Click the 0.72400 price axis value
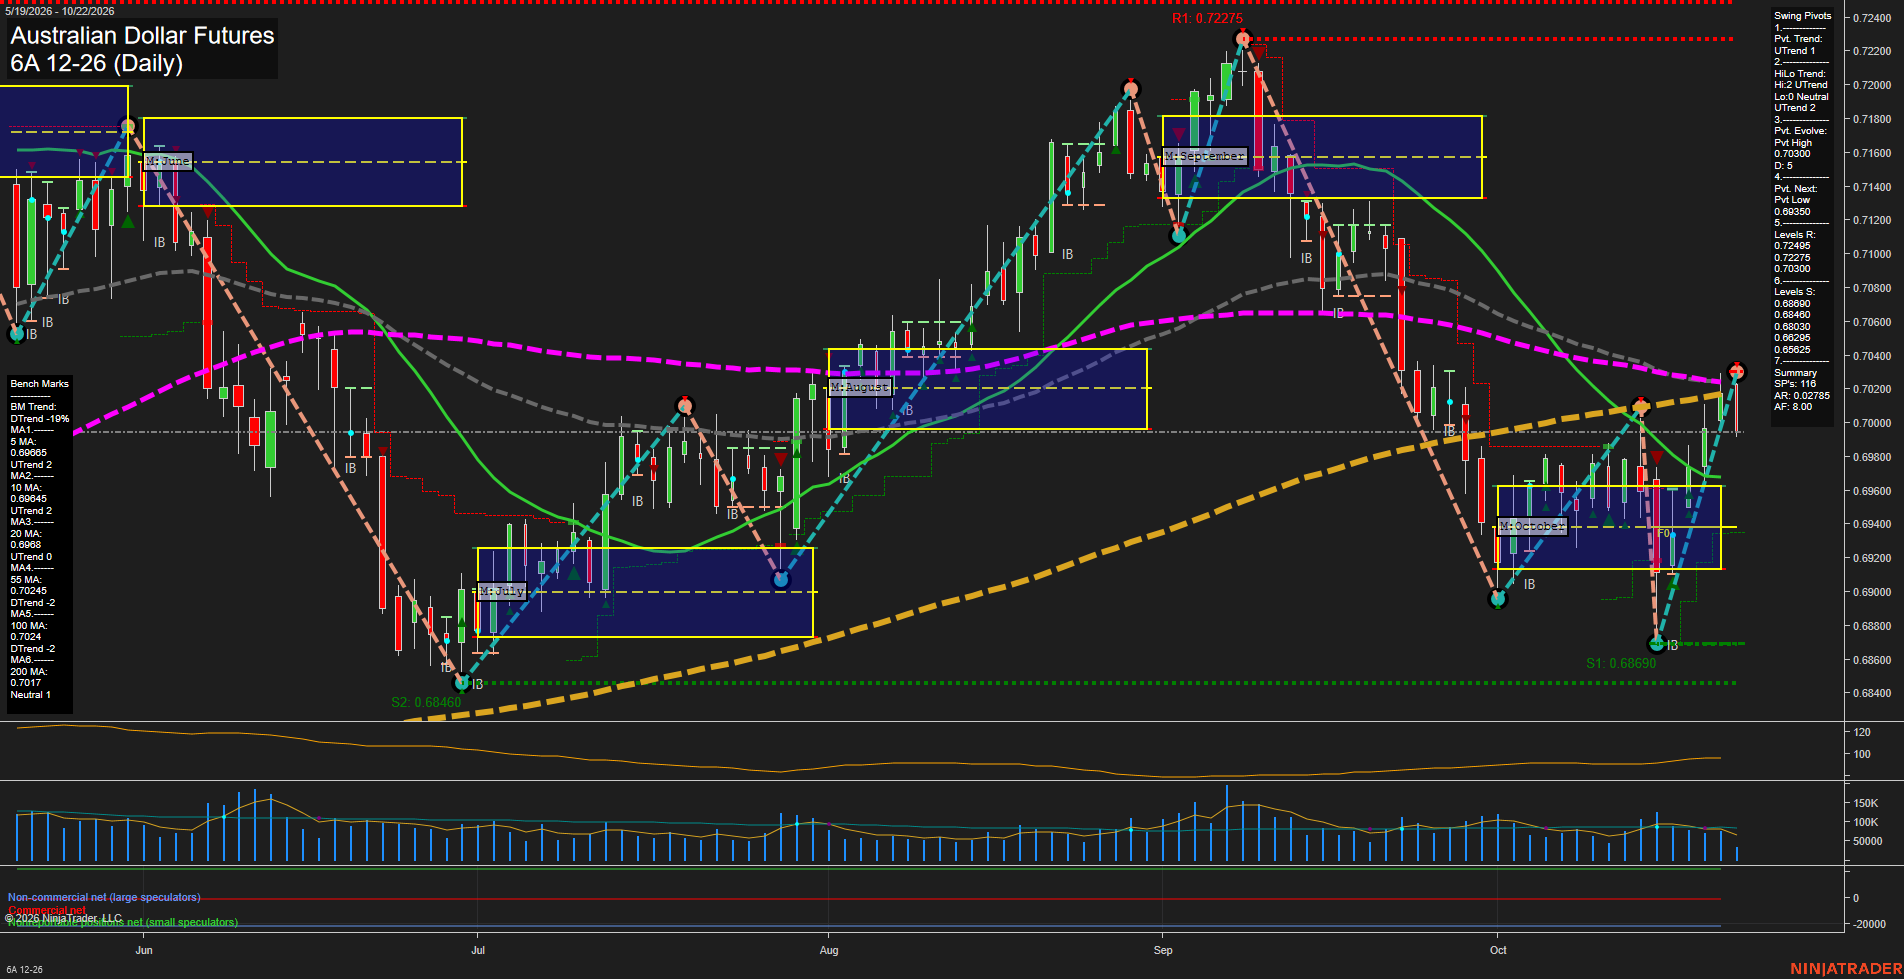 point(1872,18)
